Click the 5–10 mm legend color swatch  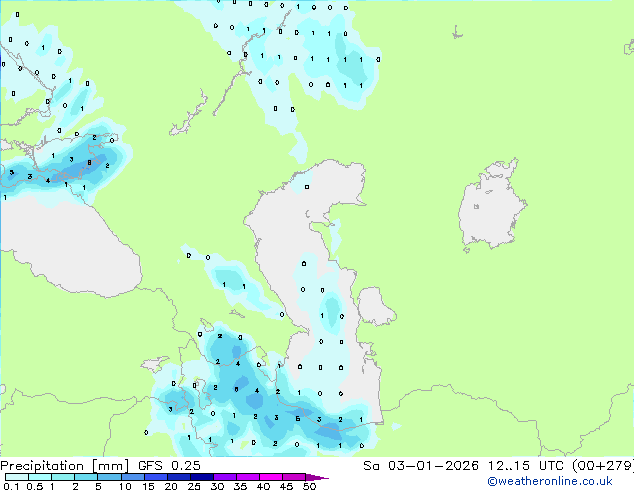point(109,477)
